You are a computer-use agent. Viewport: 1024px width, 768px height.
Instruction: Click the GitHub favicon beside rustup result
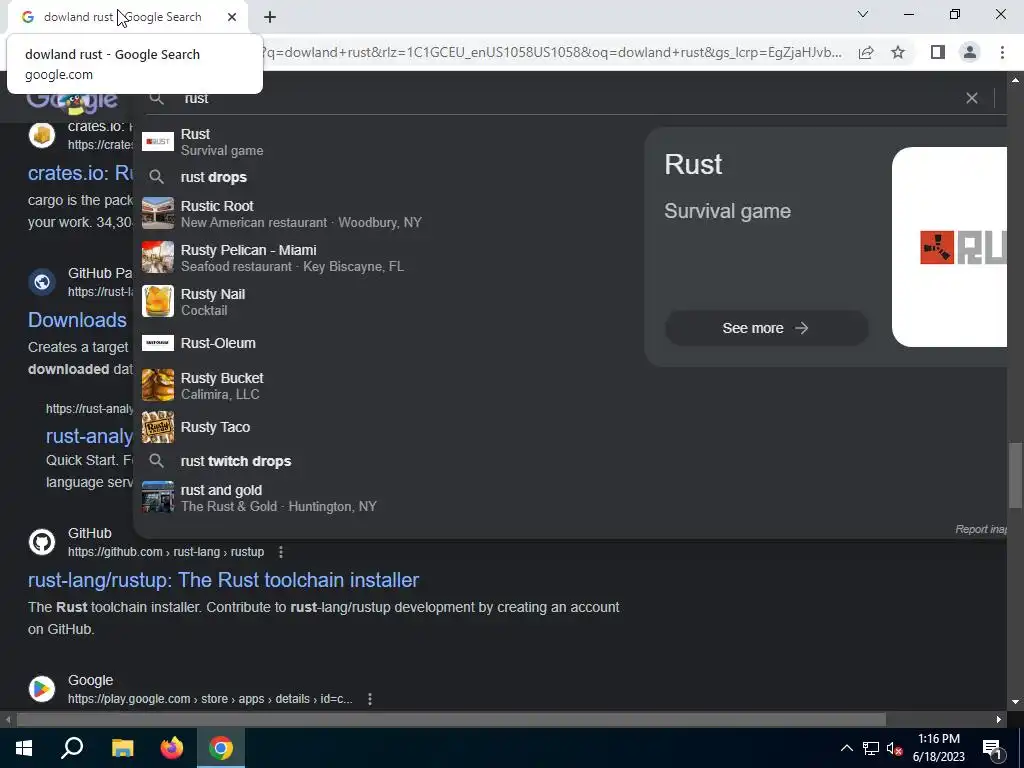pos(42,542)
